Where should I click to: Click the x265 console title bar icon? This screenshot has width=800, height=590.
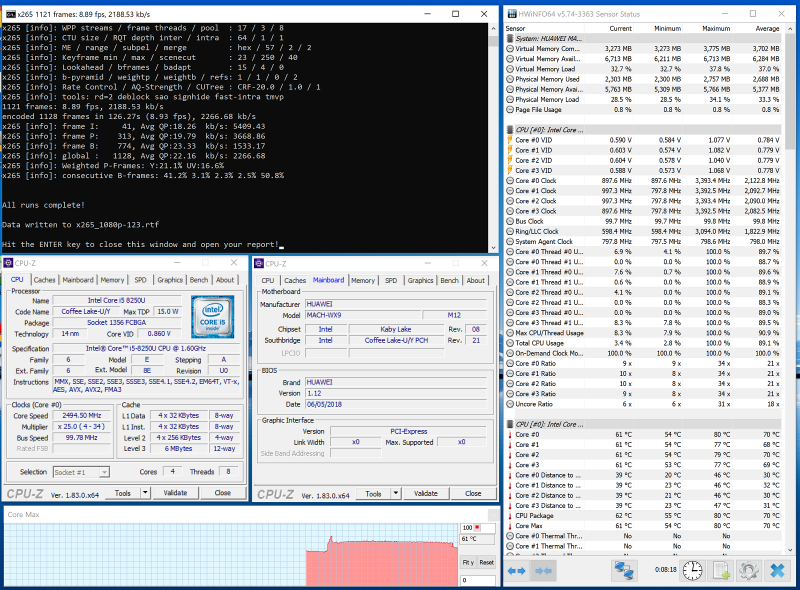(x=10, y=14)
